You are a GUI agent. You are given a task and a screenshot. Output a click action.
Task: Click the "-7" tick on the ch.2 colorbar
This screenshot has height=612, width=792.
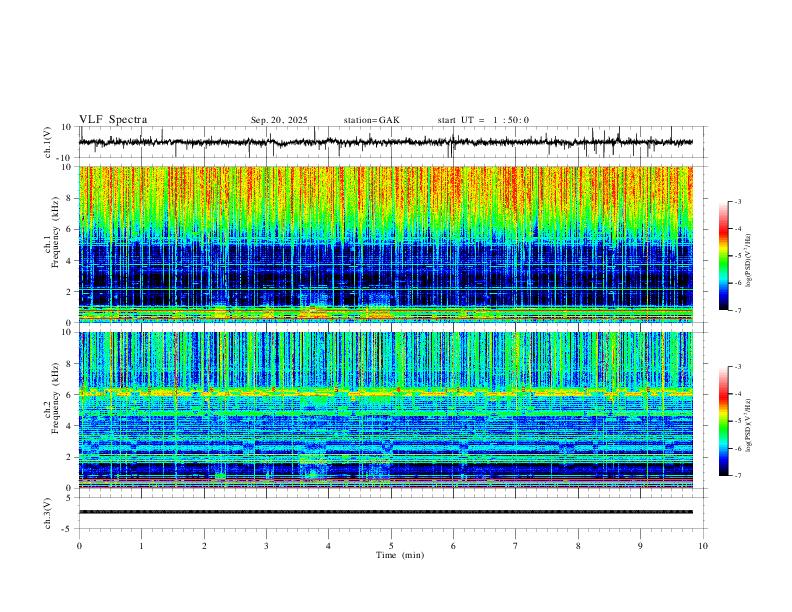point(738,476)
